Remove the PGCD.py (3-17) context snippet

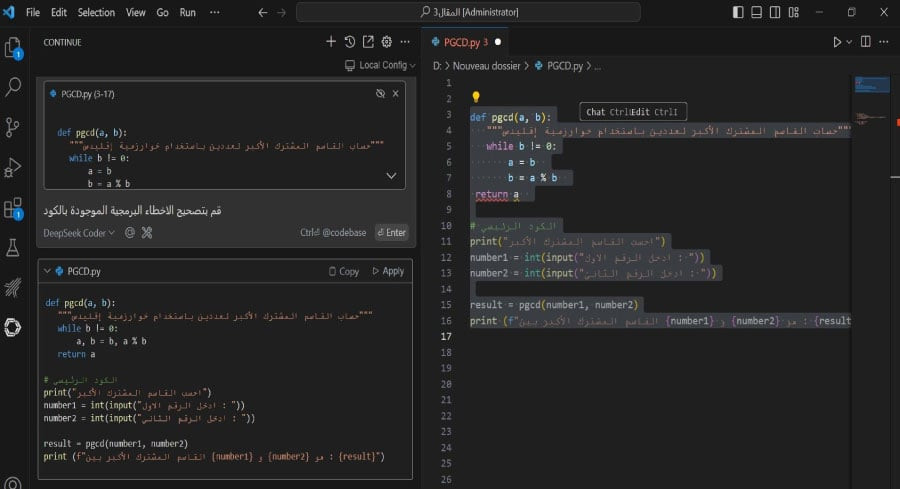click(395, 94)
